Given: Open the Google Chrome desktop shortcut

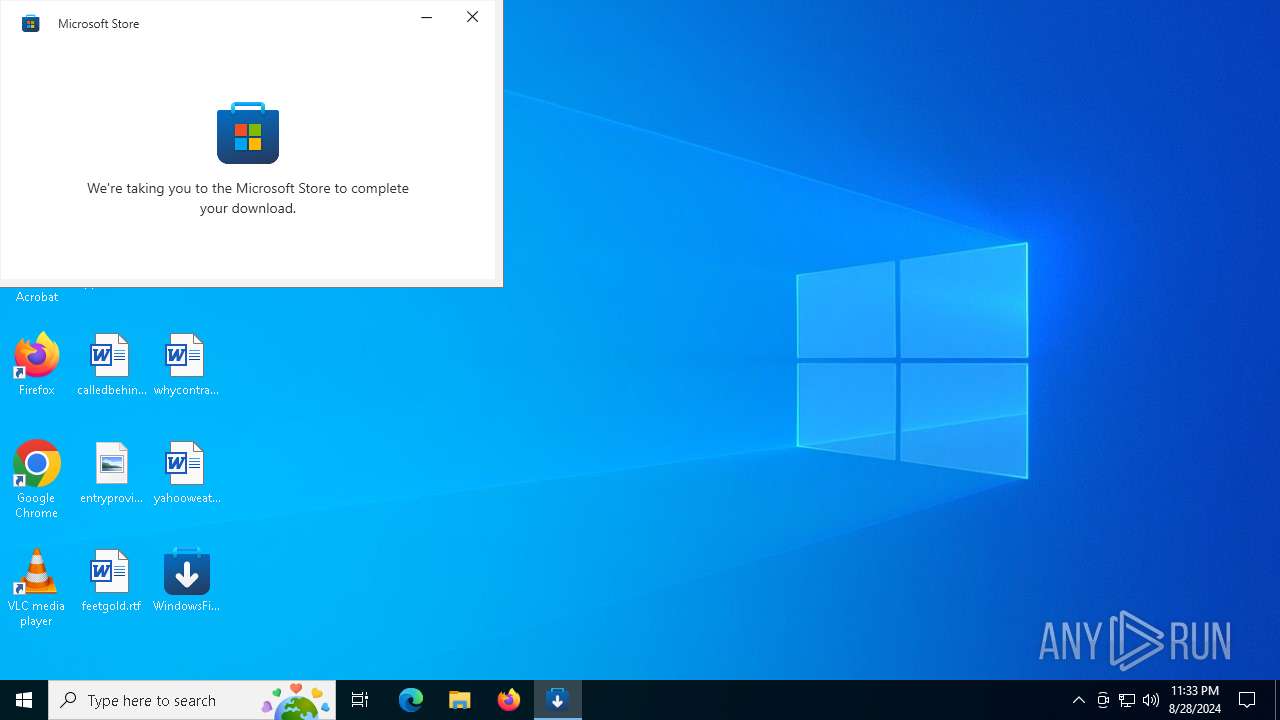Looking at the screenshot, I should [x=37, y=480].
